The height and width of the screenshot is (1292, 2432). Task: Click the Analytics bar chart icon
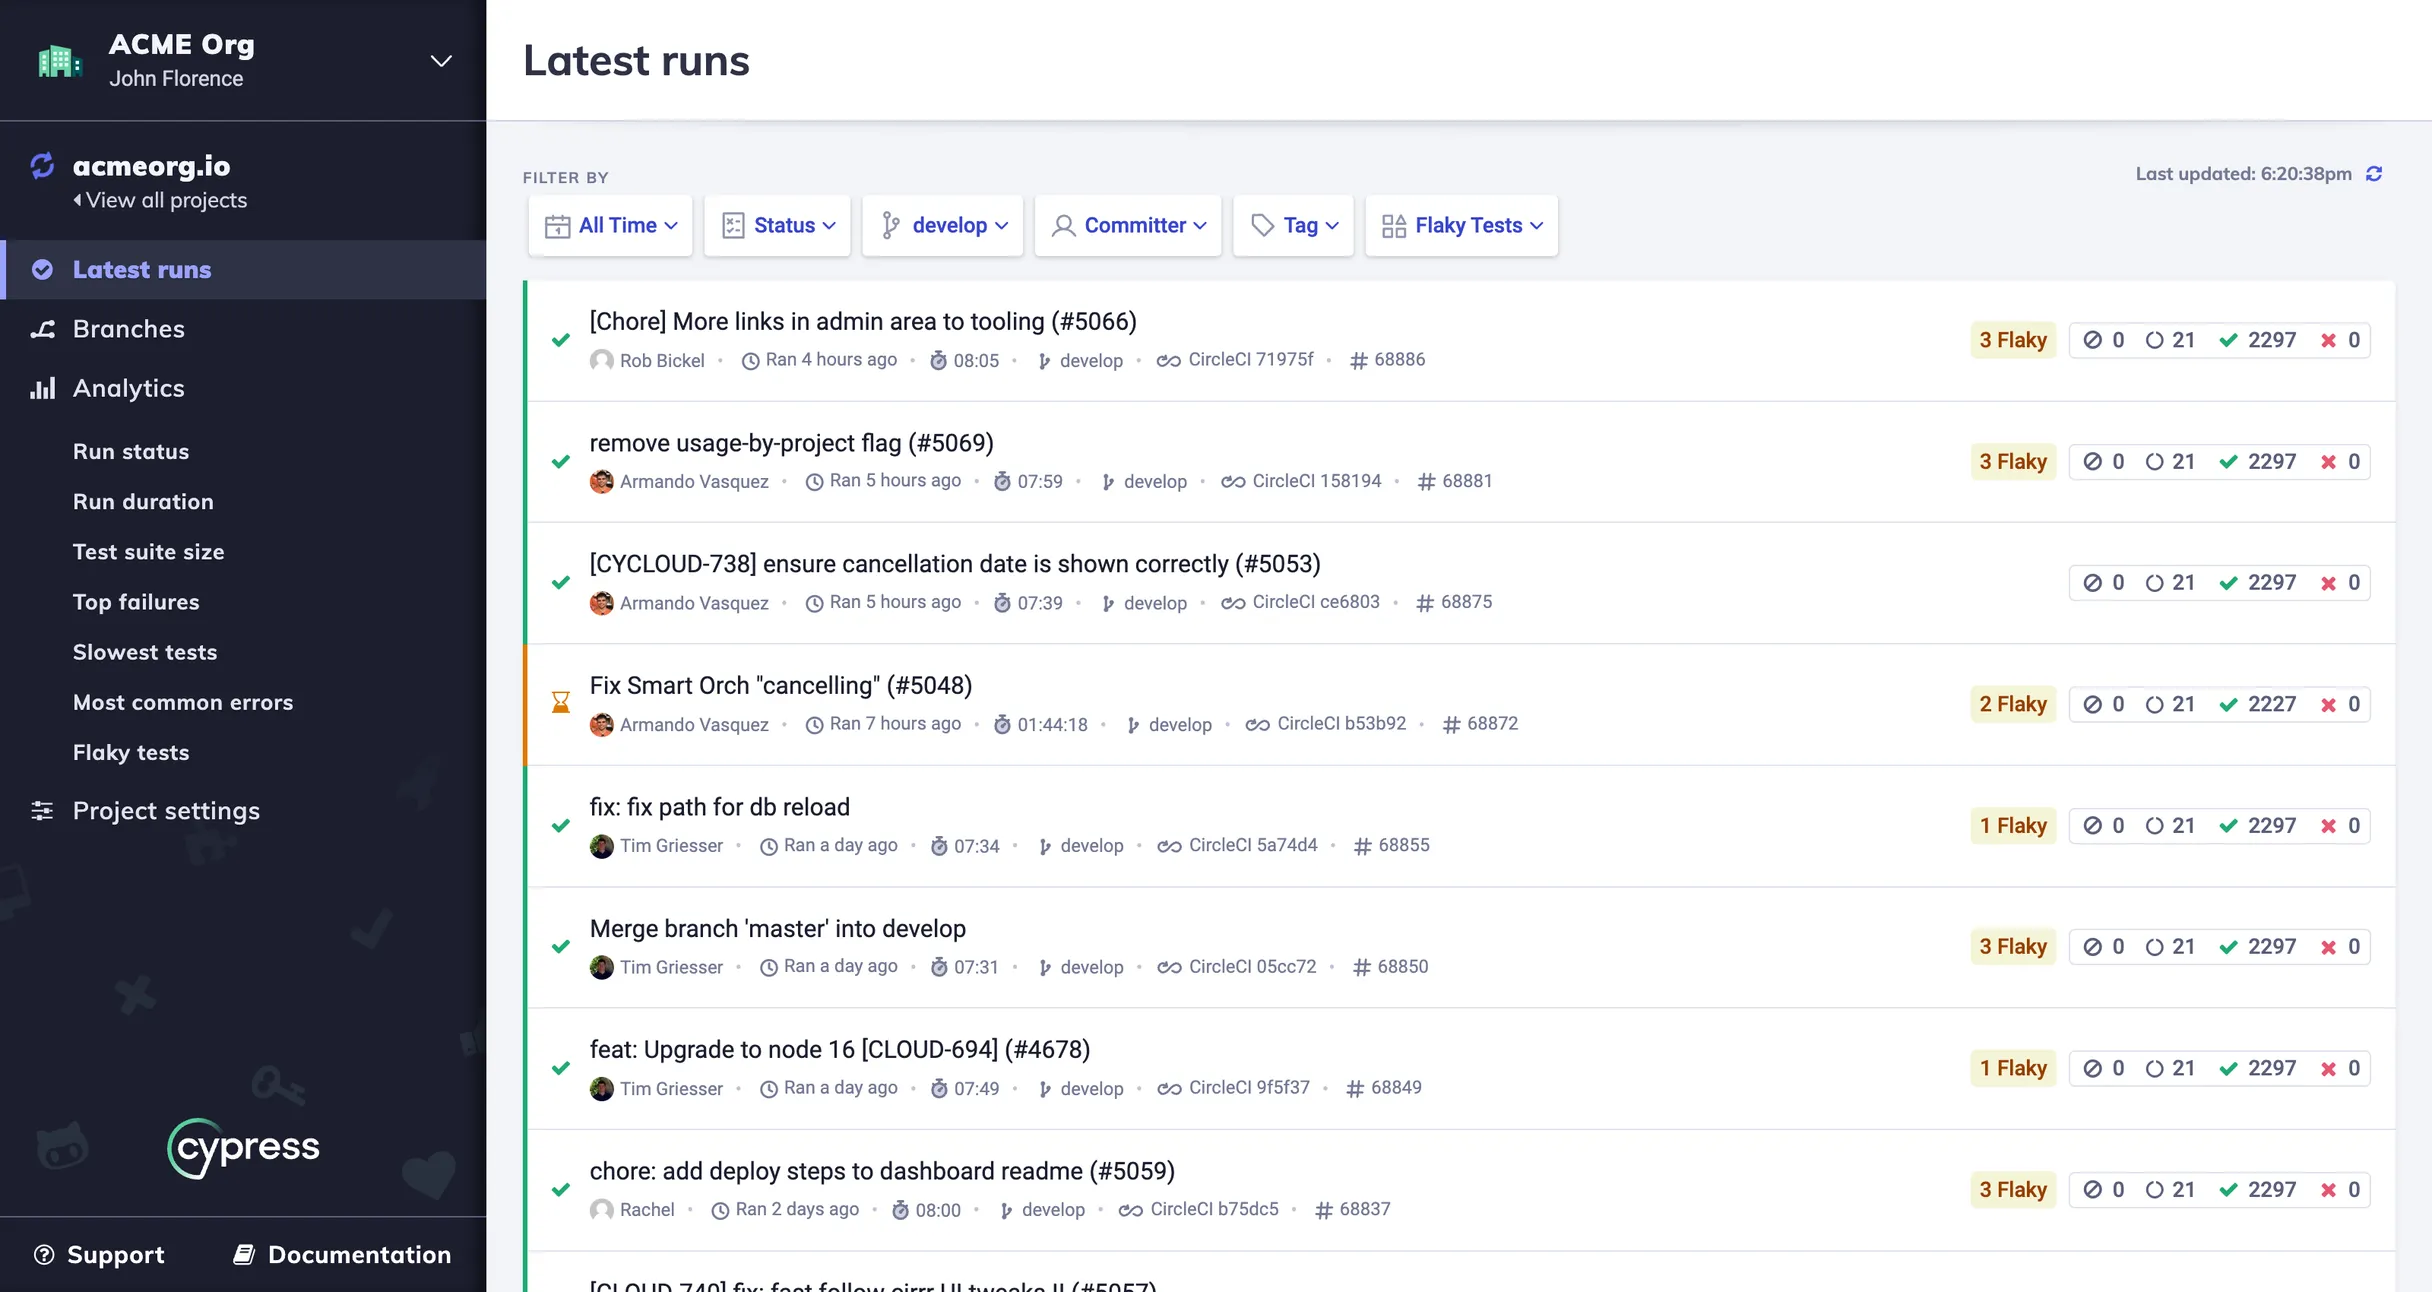(x=42, y=388)
